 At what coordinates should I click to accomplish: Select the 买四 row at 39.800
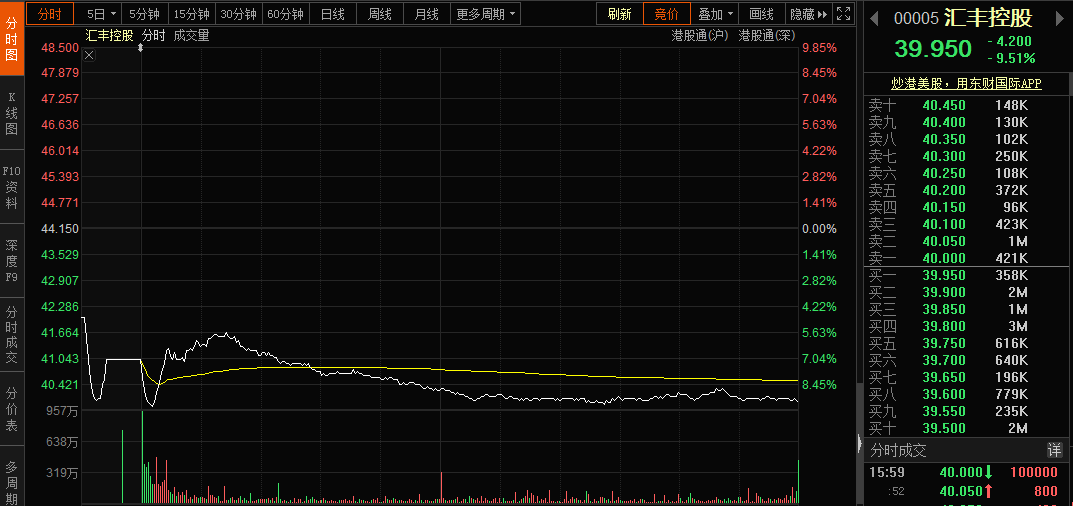pos(968,326)
